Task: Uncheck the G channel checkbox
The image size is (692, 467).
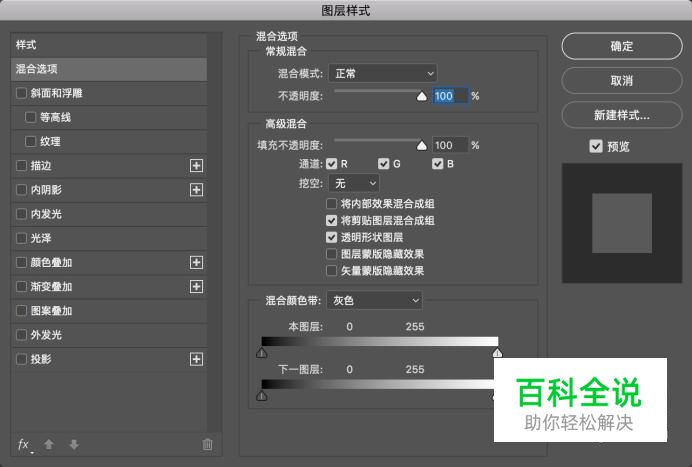Action: 384,164
